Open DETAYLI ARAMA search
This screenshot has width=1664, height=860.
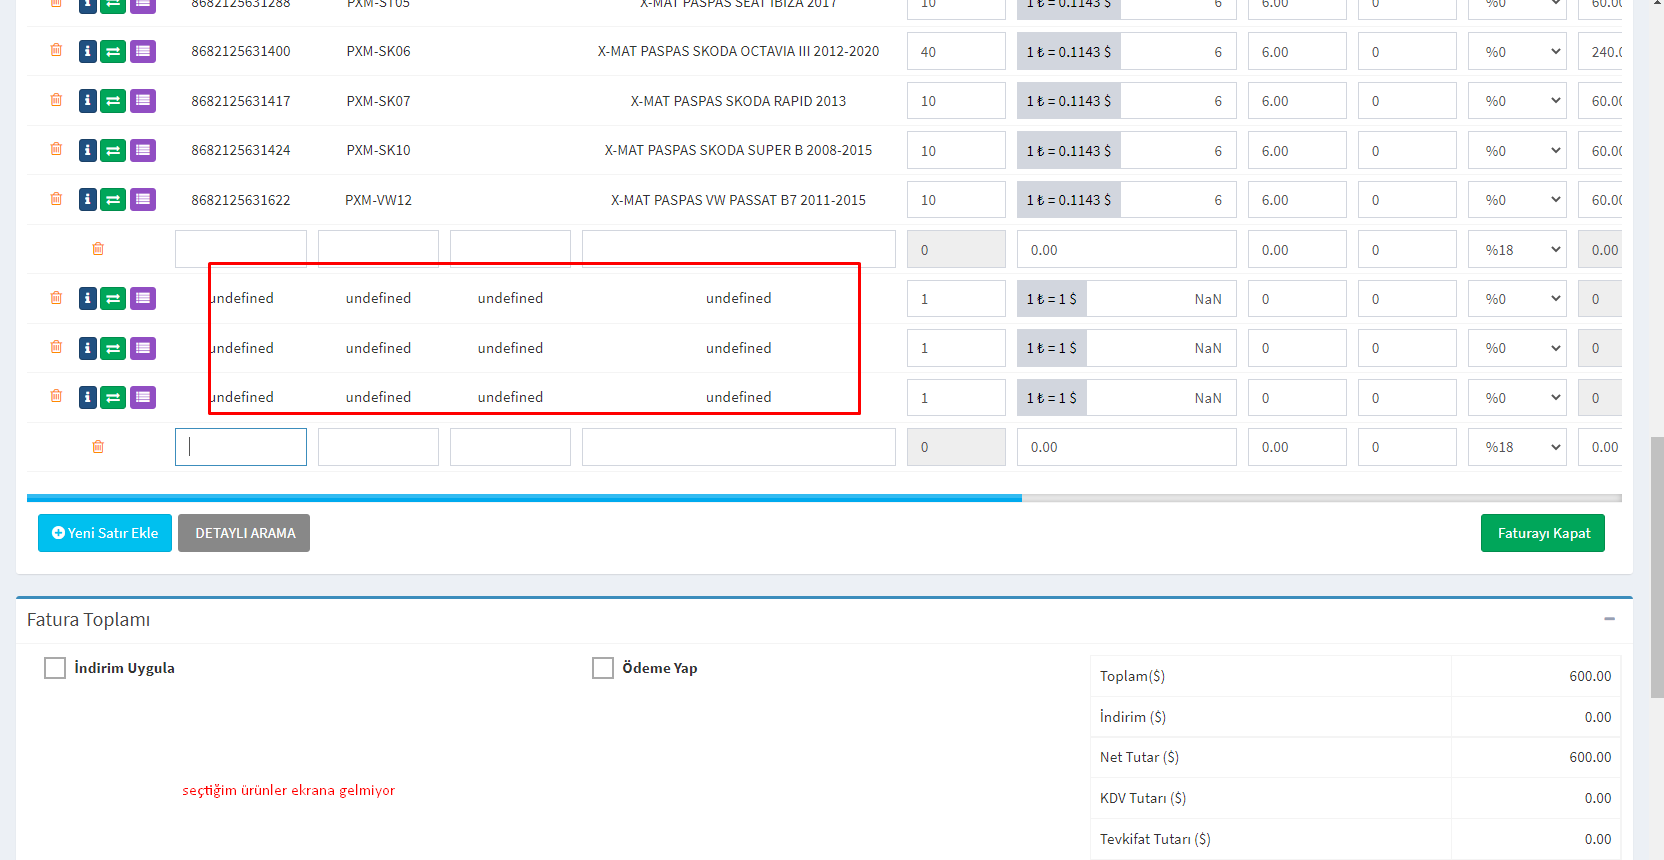244,533
